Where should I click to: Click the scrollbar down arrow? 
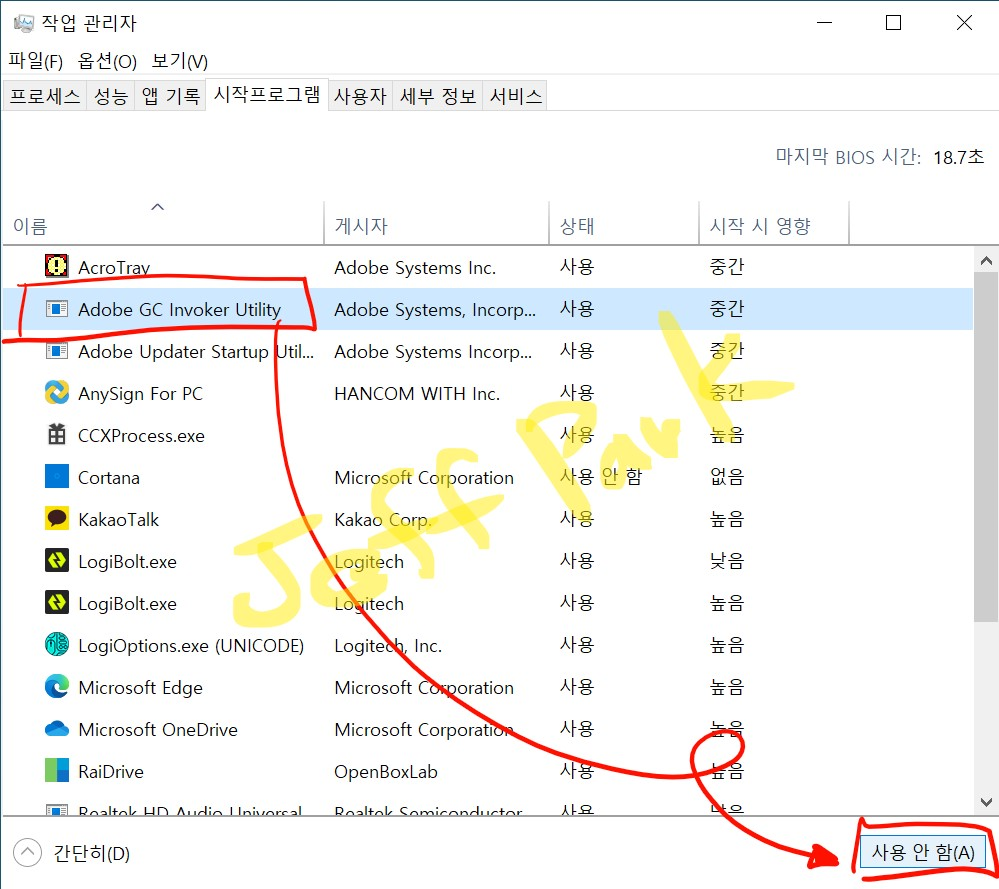(x=986, y=802)
